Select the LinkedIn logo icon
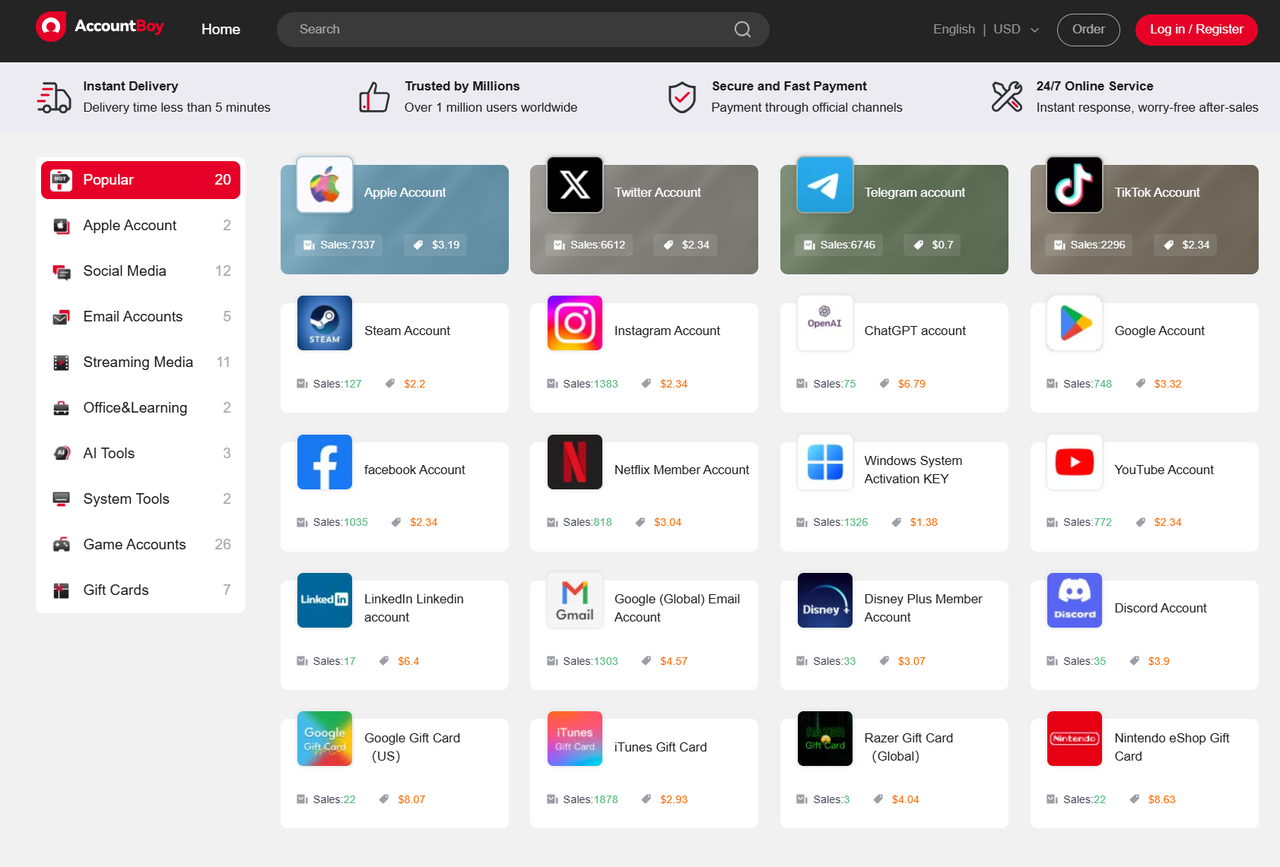 pos(325,600)
